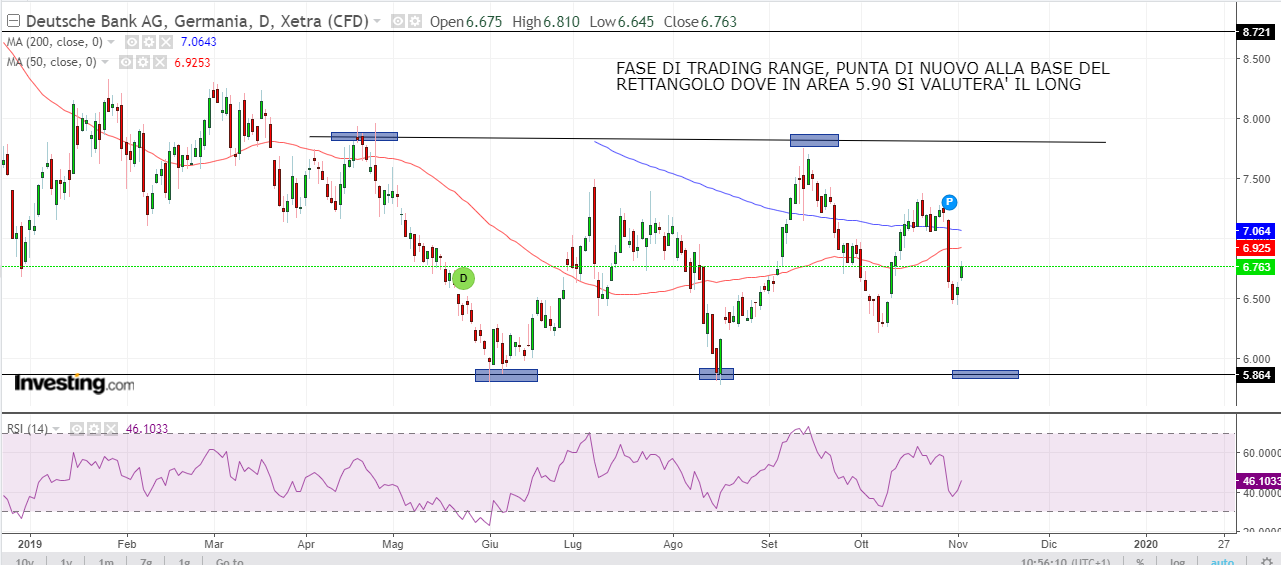Expand the MA (50, close, 0) dropdown arrow
The height and width of the screenshot is (565, 1281).
(x=105, y=62)
